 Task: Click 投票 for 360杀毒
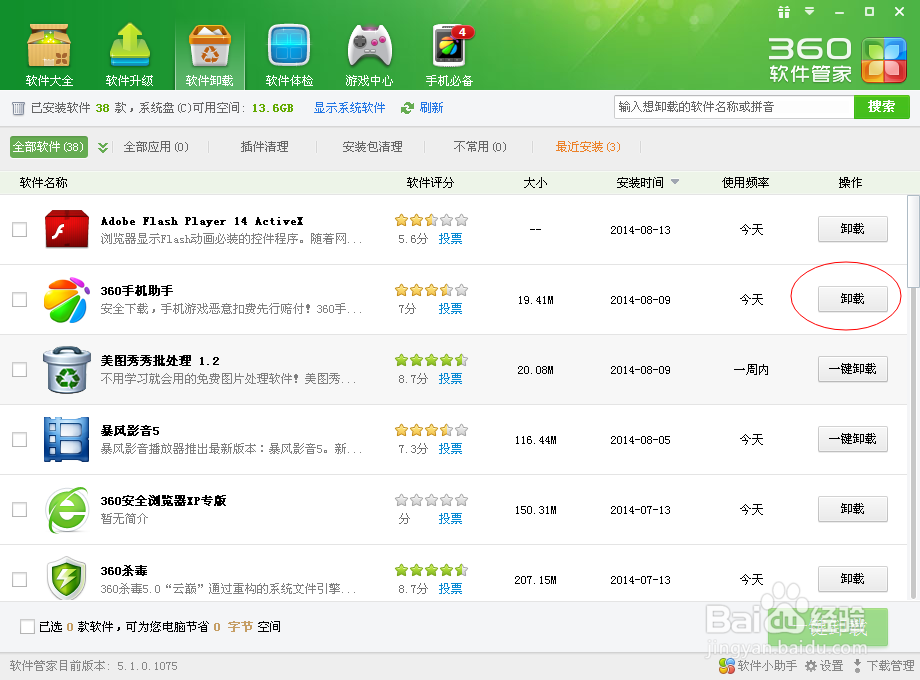pos(450,588)
